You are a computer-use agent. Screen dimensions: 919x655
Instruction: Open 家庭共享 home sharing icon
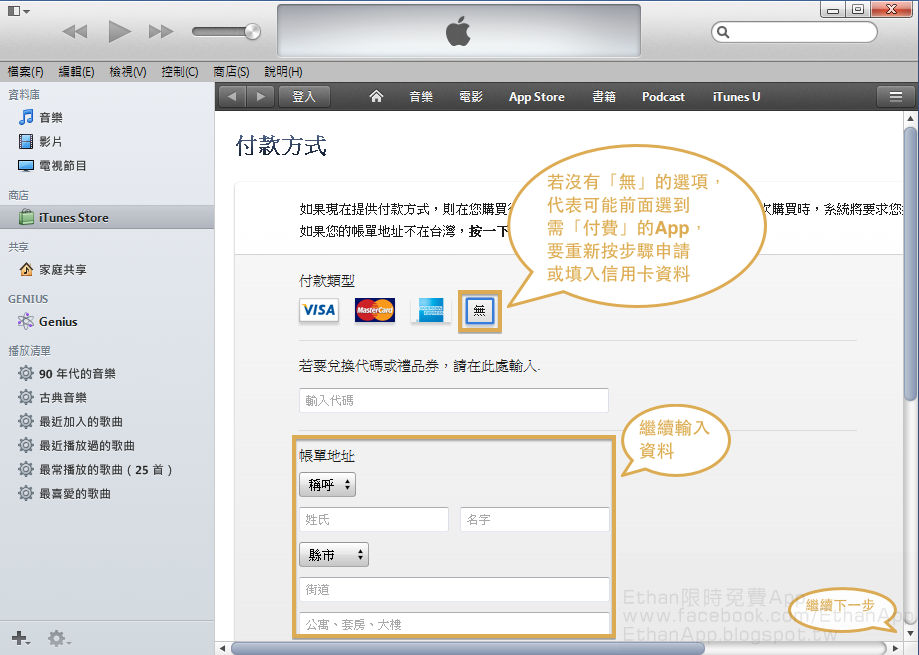pyautogui.click(x=26, y=269)
